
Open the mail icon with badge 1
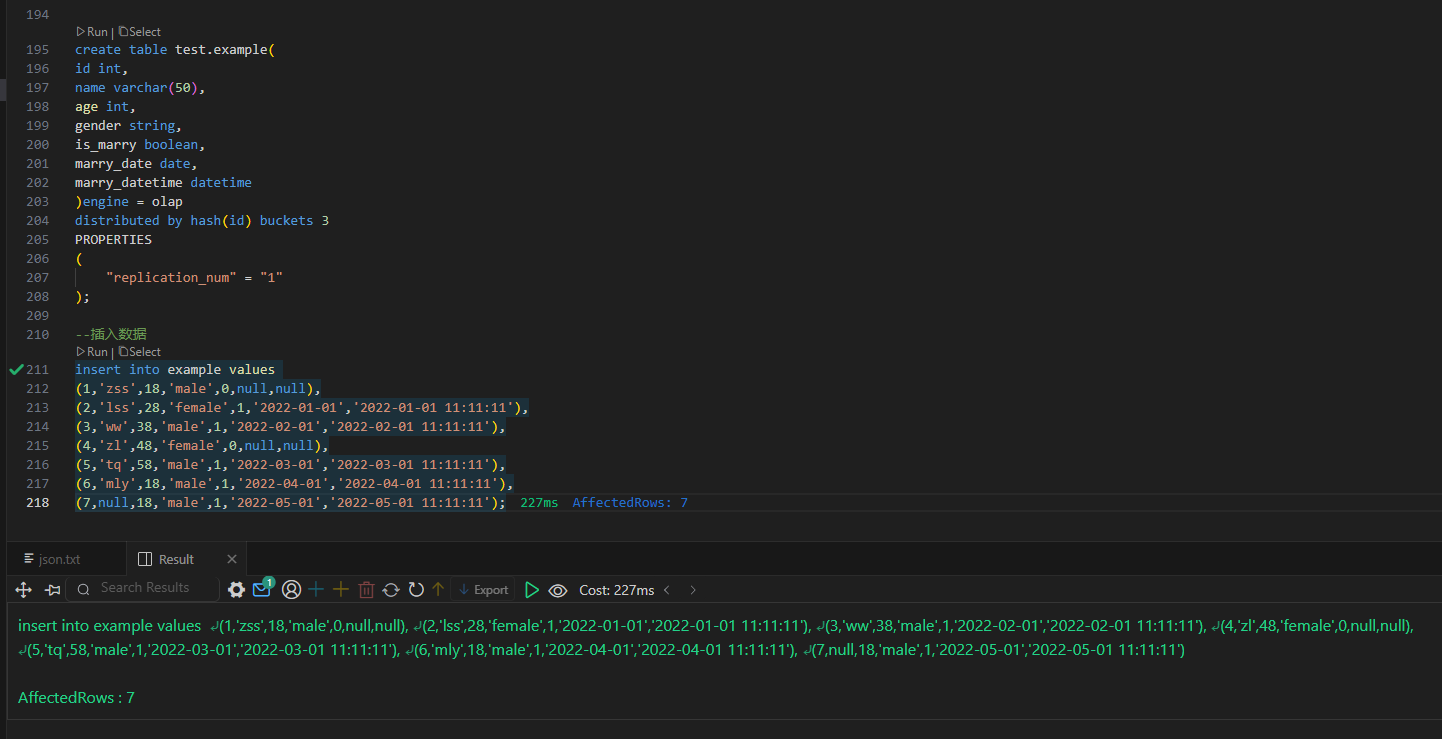tap(263, 588)
